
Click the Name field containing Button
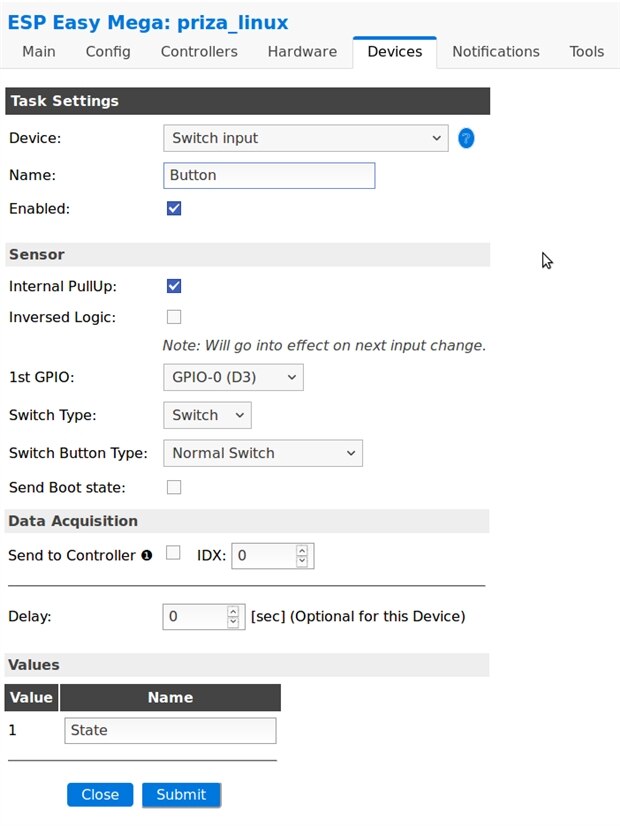pos(269,175)
